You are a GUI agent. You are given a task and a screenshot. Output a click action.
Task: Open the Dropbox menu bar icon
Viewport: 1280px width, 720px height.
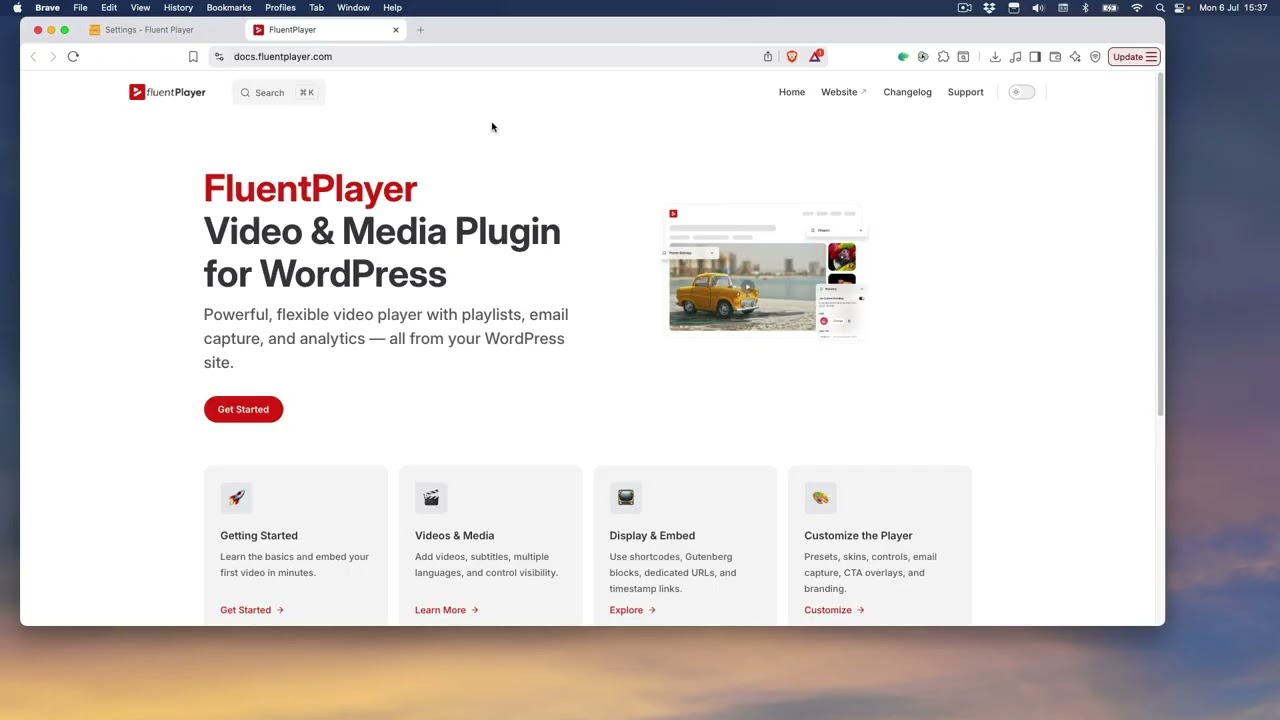click(x=989, y=8)
